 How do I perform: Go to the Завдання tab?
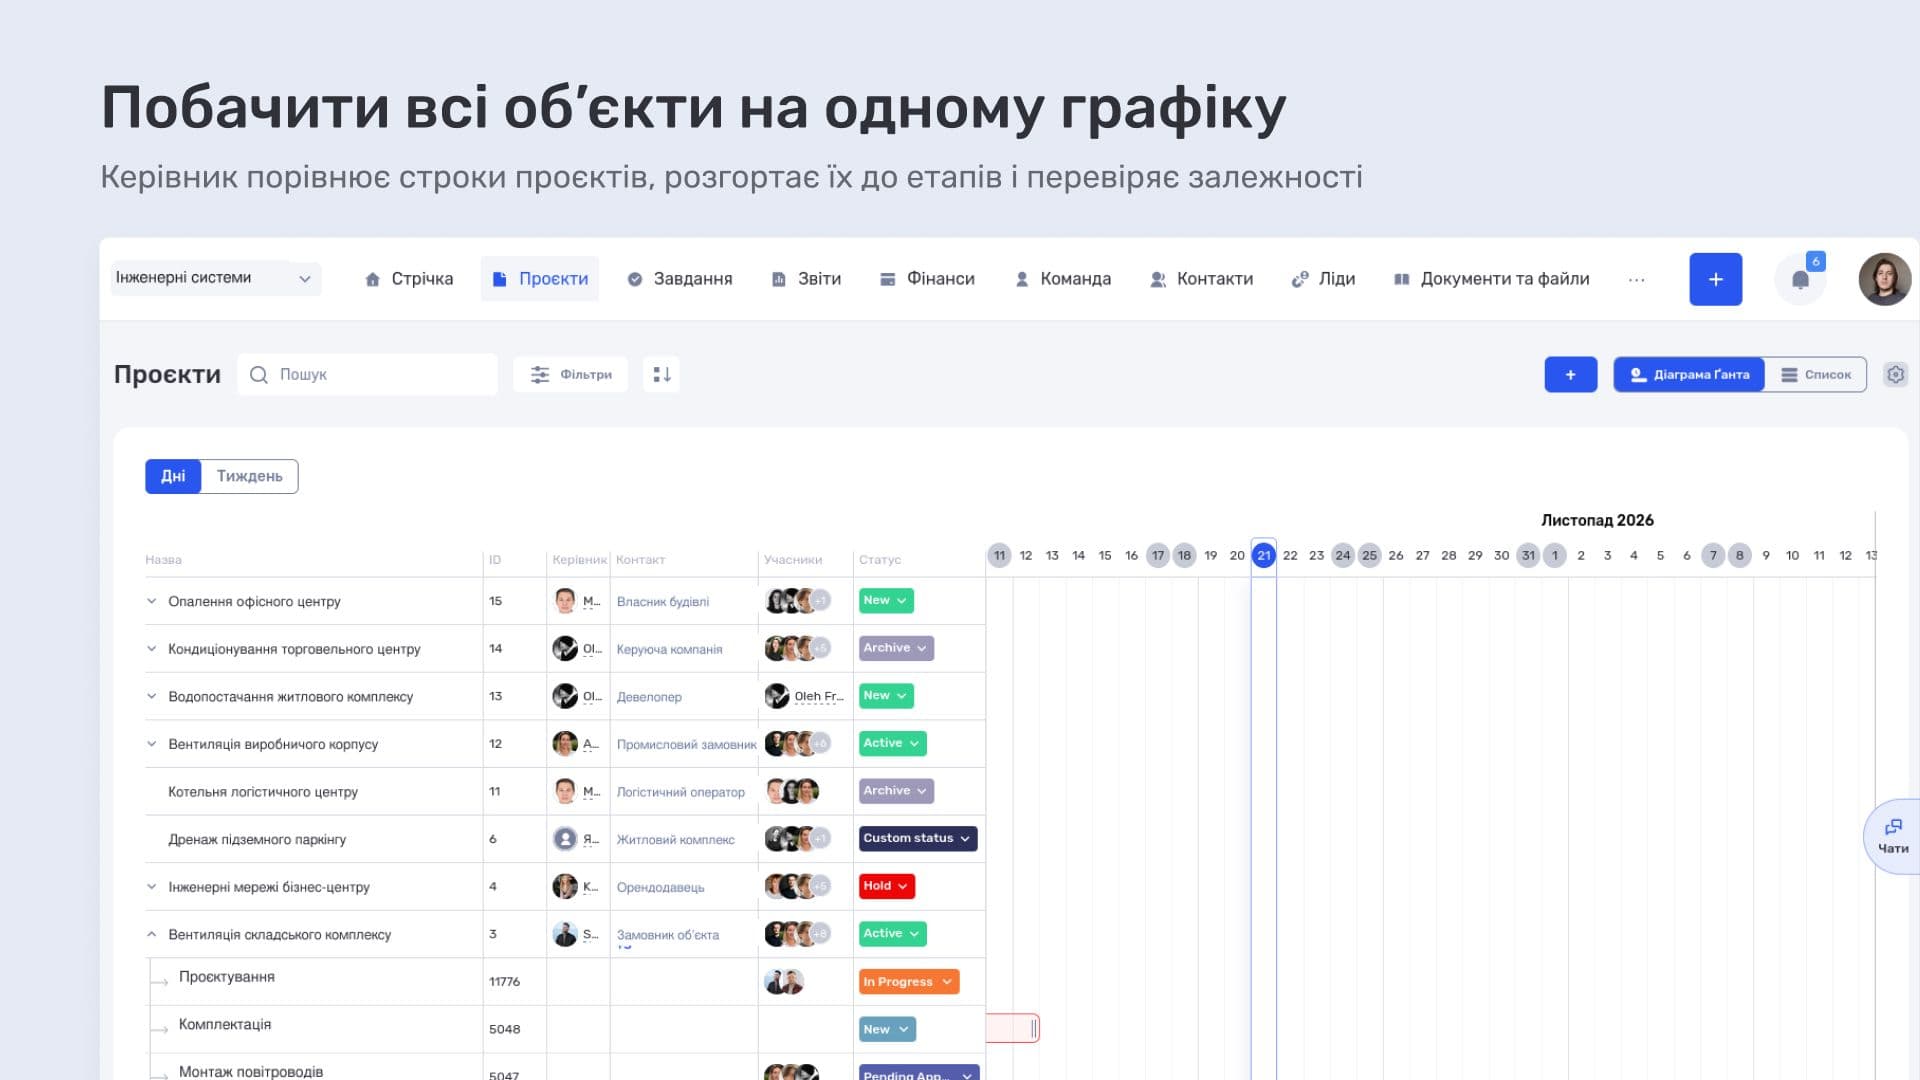click(679, 279)
